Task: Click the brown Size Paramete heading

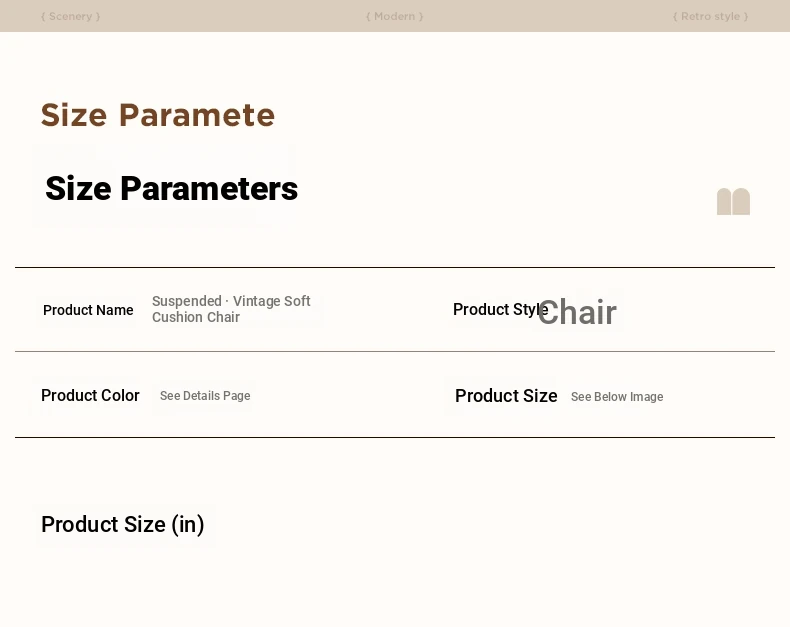Action: point(157,115)
